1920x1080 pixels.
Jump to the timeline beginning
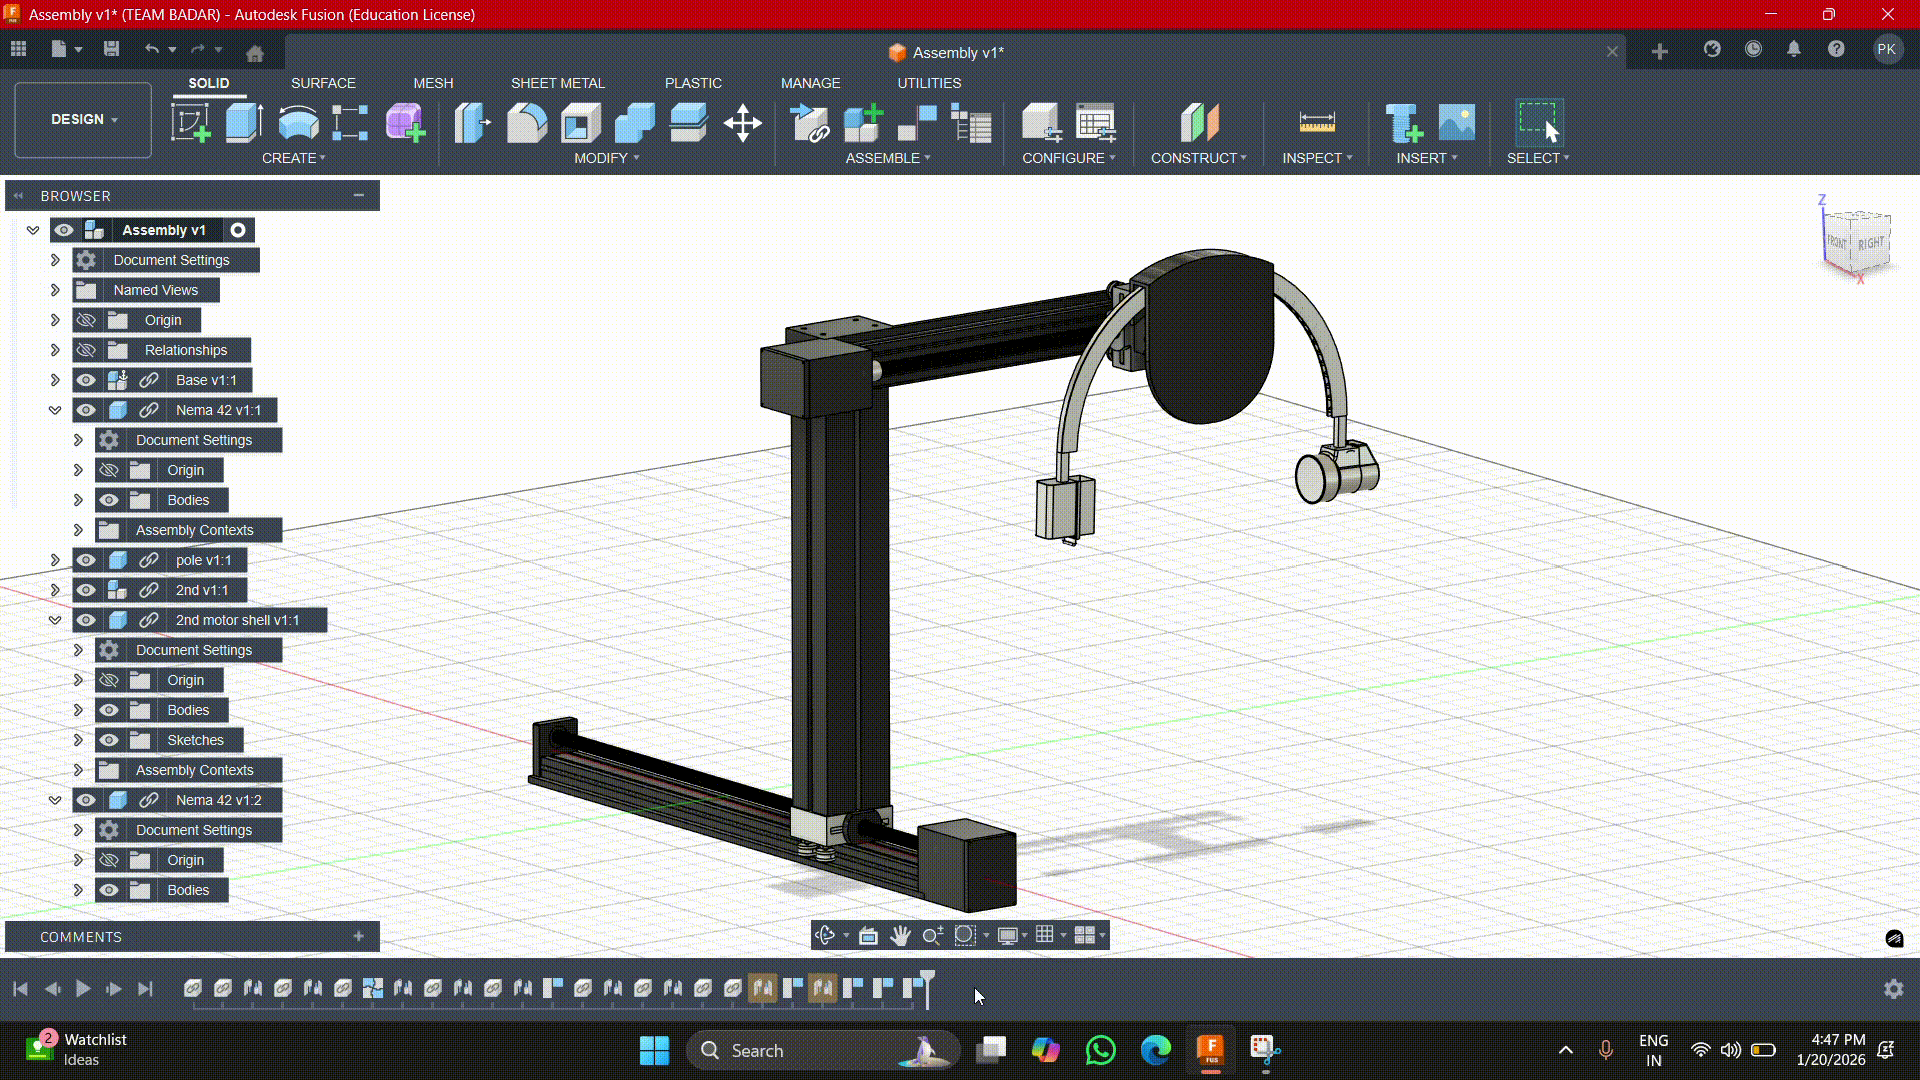click(x=20, y=989)
